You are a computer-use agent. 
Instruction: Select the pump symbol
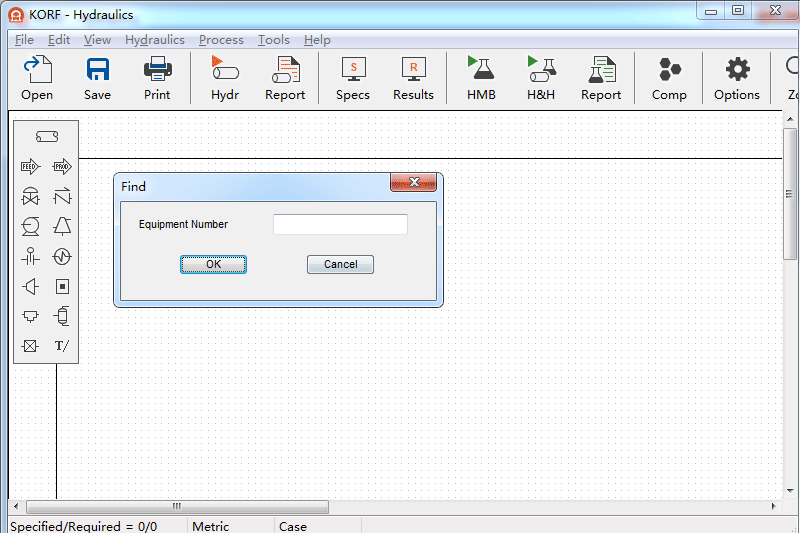point(31,226)
